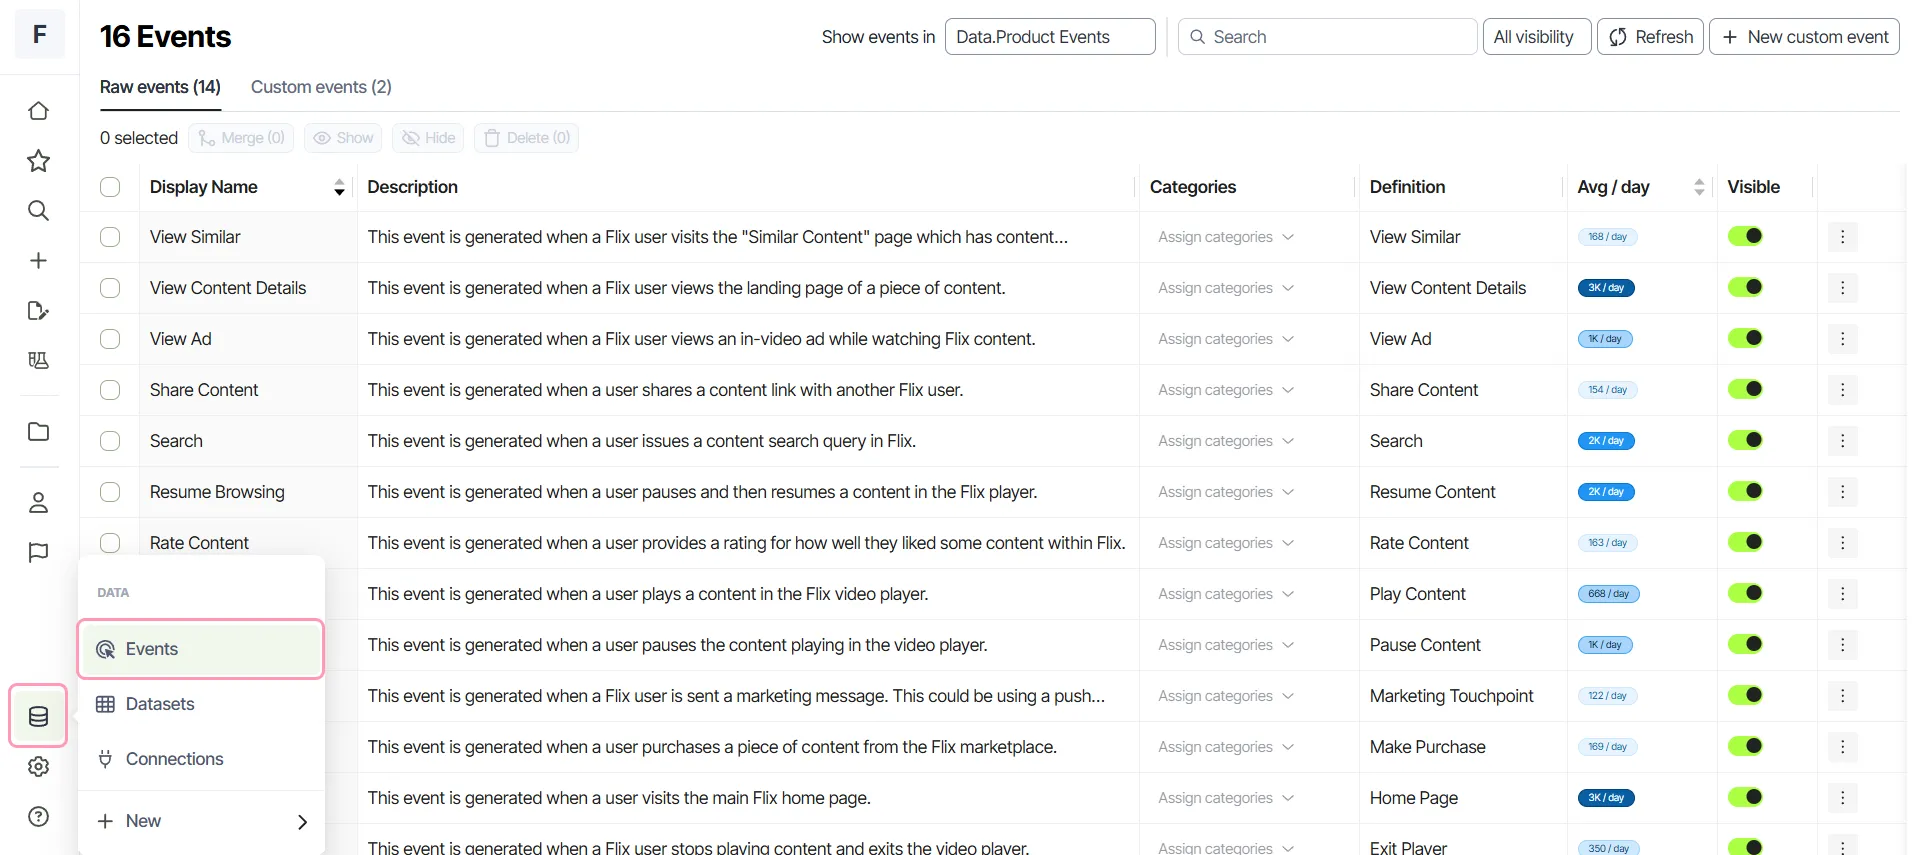Assign categories for Pause Content

pyautogui.click(x=1226, y=645)
